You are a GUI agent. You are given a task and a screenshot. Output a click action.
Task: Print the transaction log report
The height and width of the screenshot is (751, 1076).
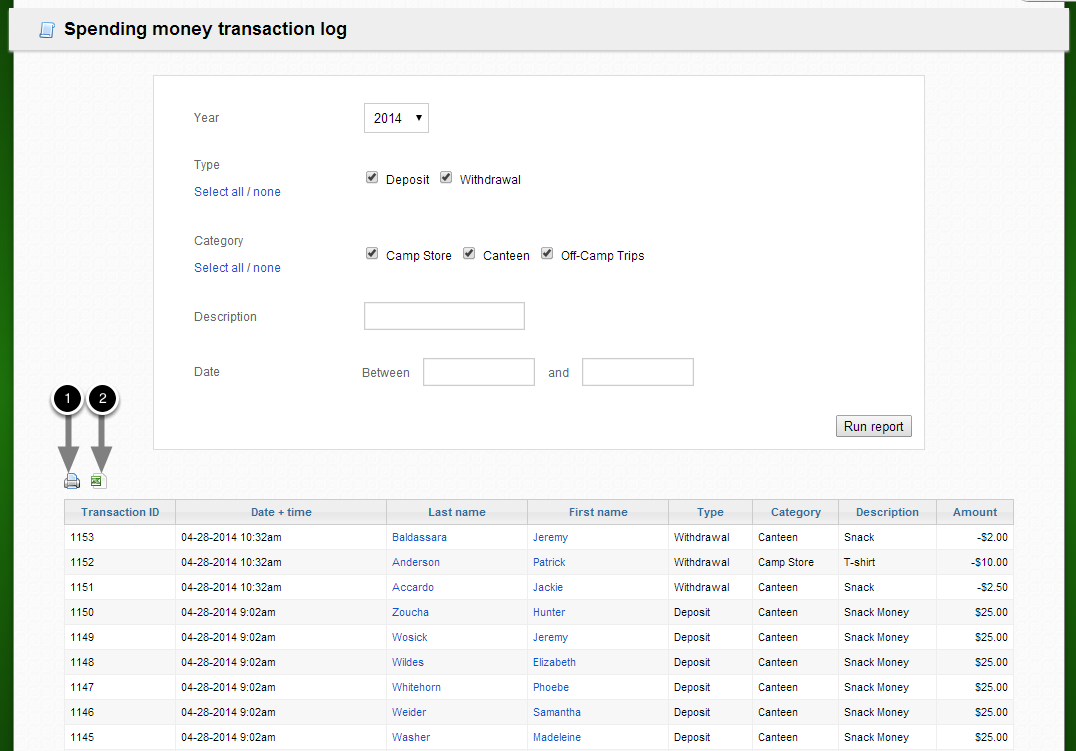[71, 480]
